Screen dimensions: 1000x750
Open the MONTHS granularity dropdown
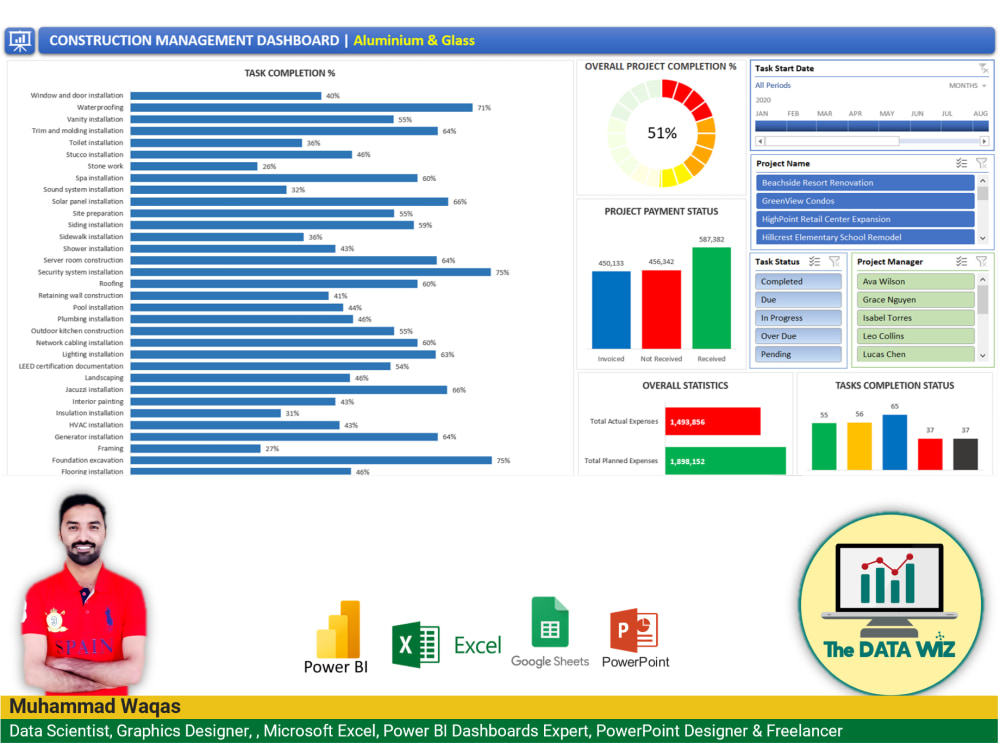coord(967,86)
